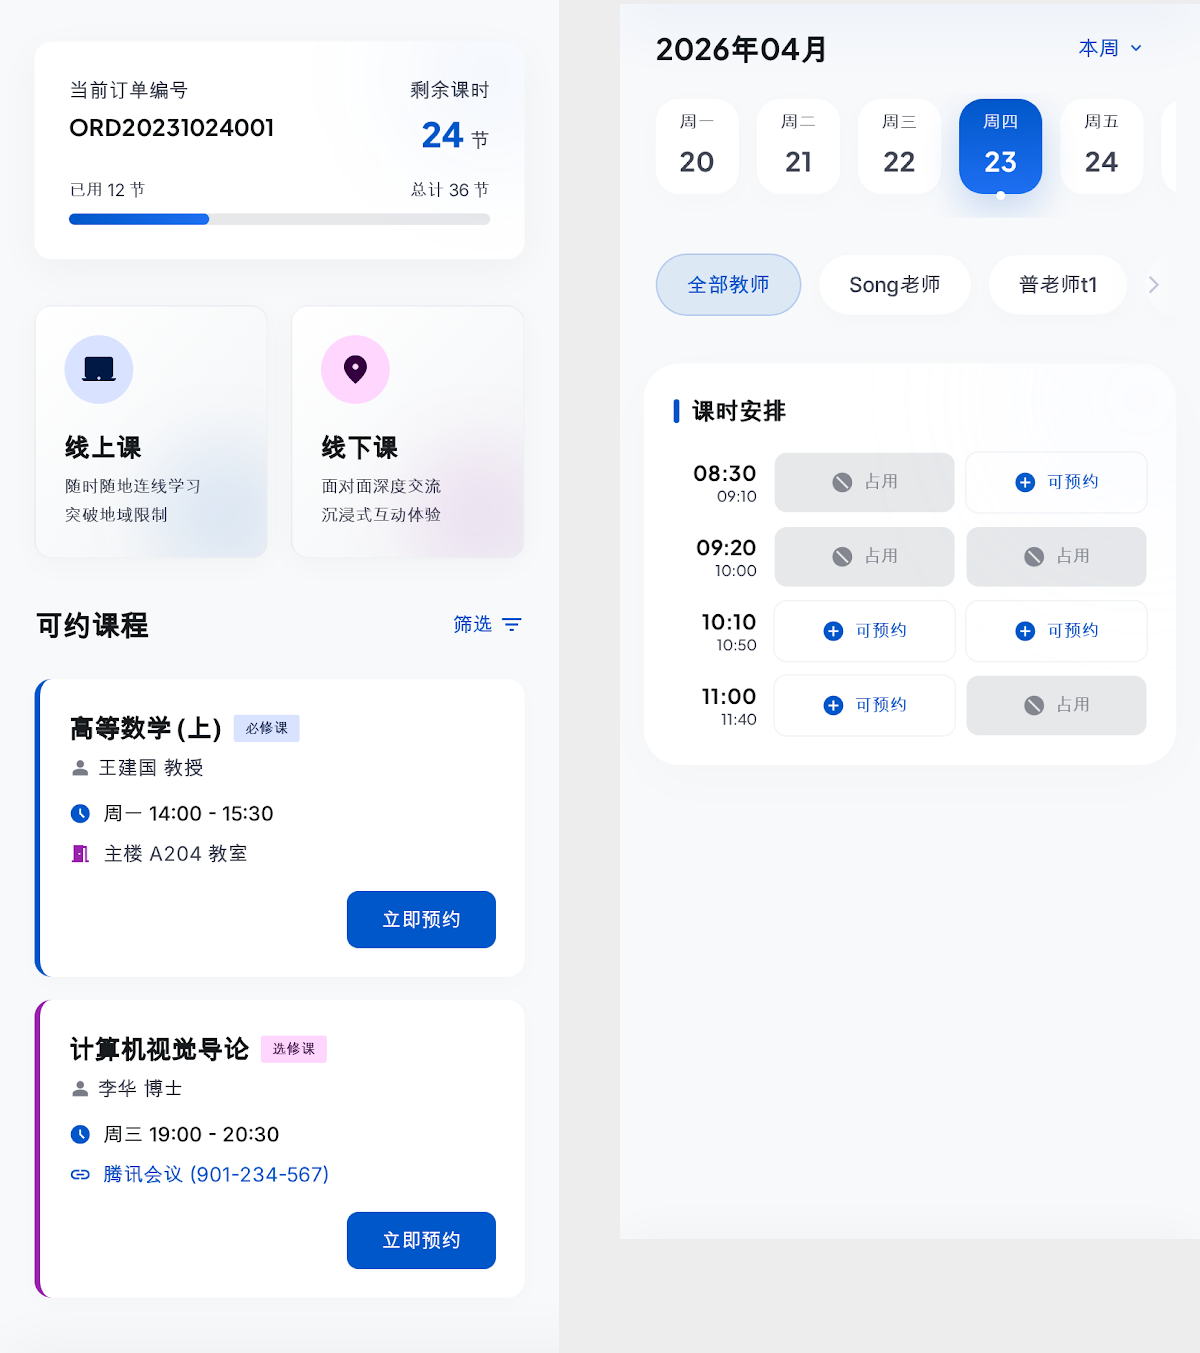Click the door icon beside 主楼 A204 教室
1200x1353 pixels.
(x=80, y=854)
